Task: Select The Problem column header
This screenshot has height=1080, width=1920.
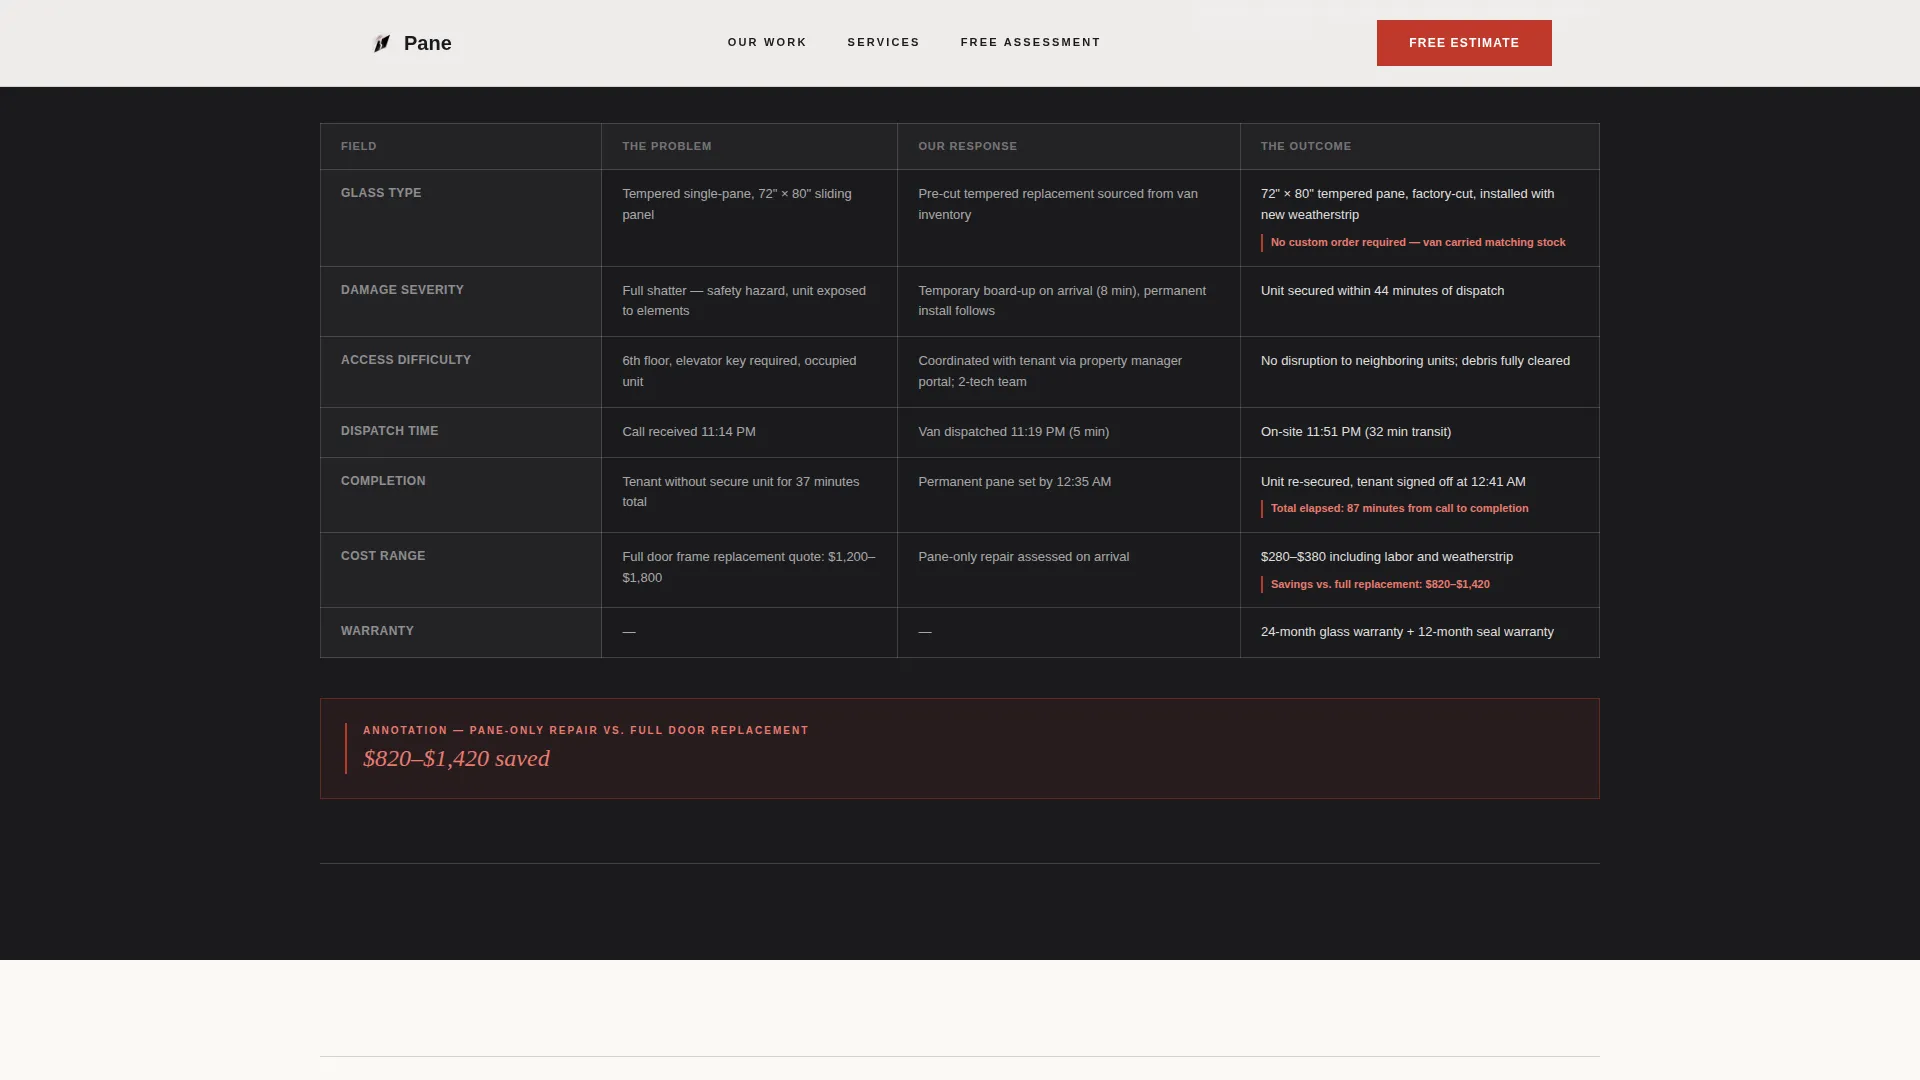Action: click(x=667, y=146)
